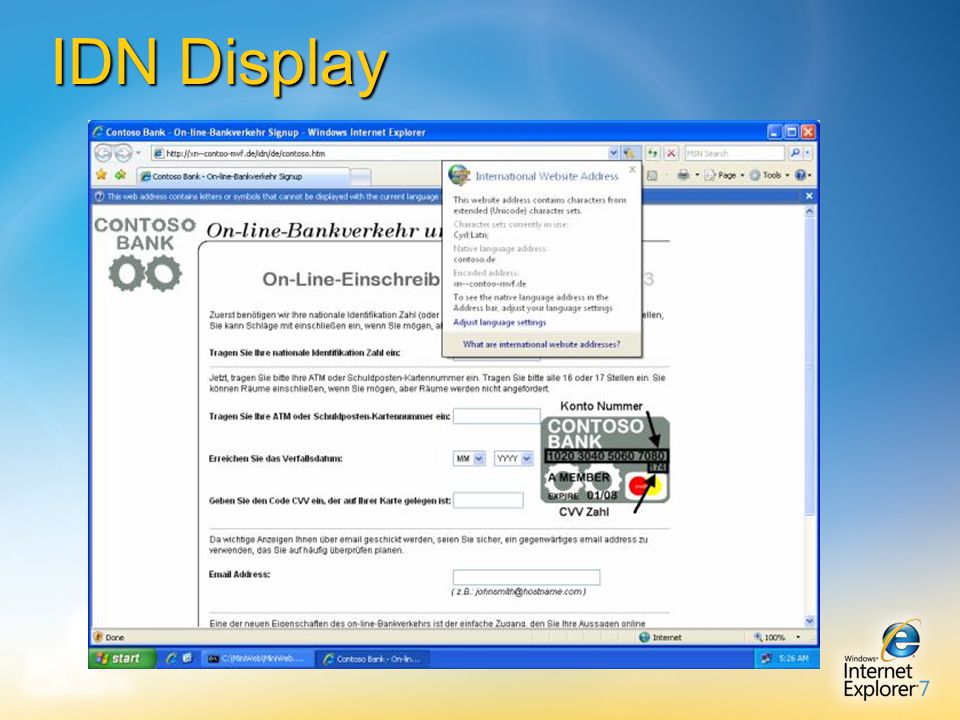Click the RSS Feeds toolbar icon

652,176
